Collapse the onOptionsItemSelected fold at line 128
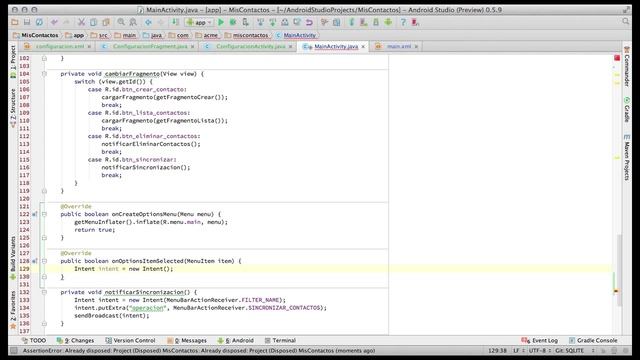640x360 pixels. (x=44, y=261)
